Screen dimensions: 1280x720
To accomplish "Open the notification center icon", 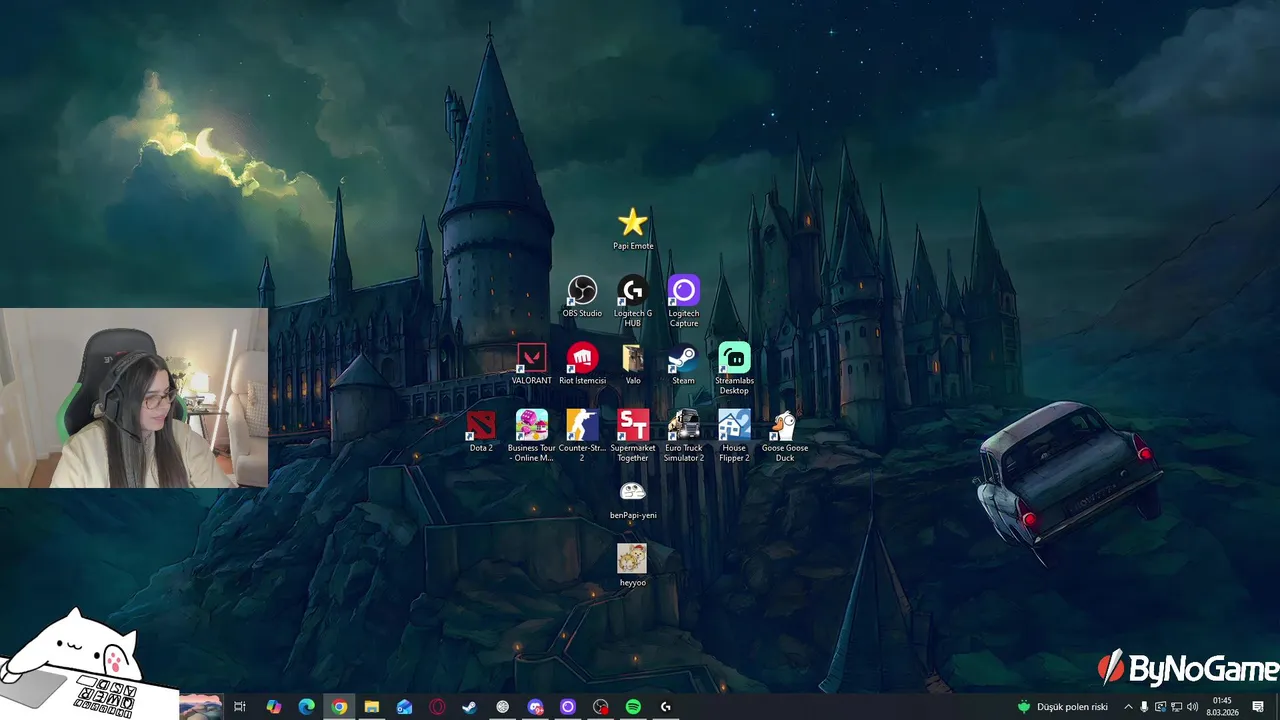I will [1258, 707].
